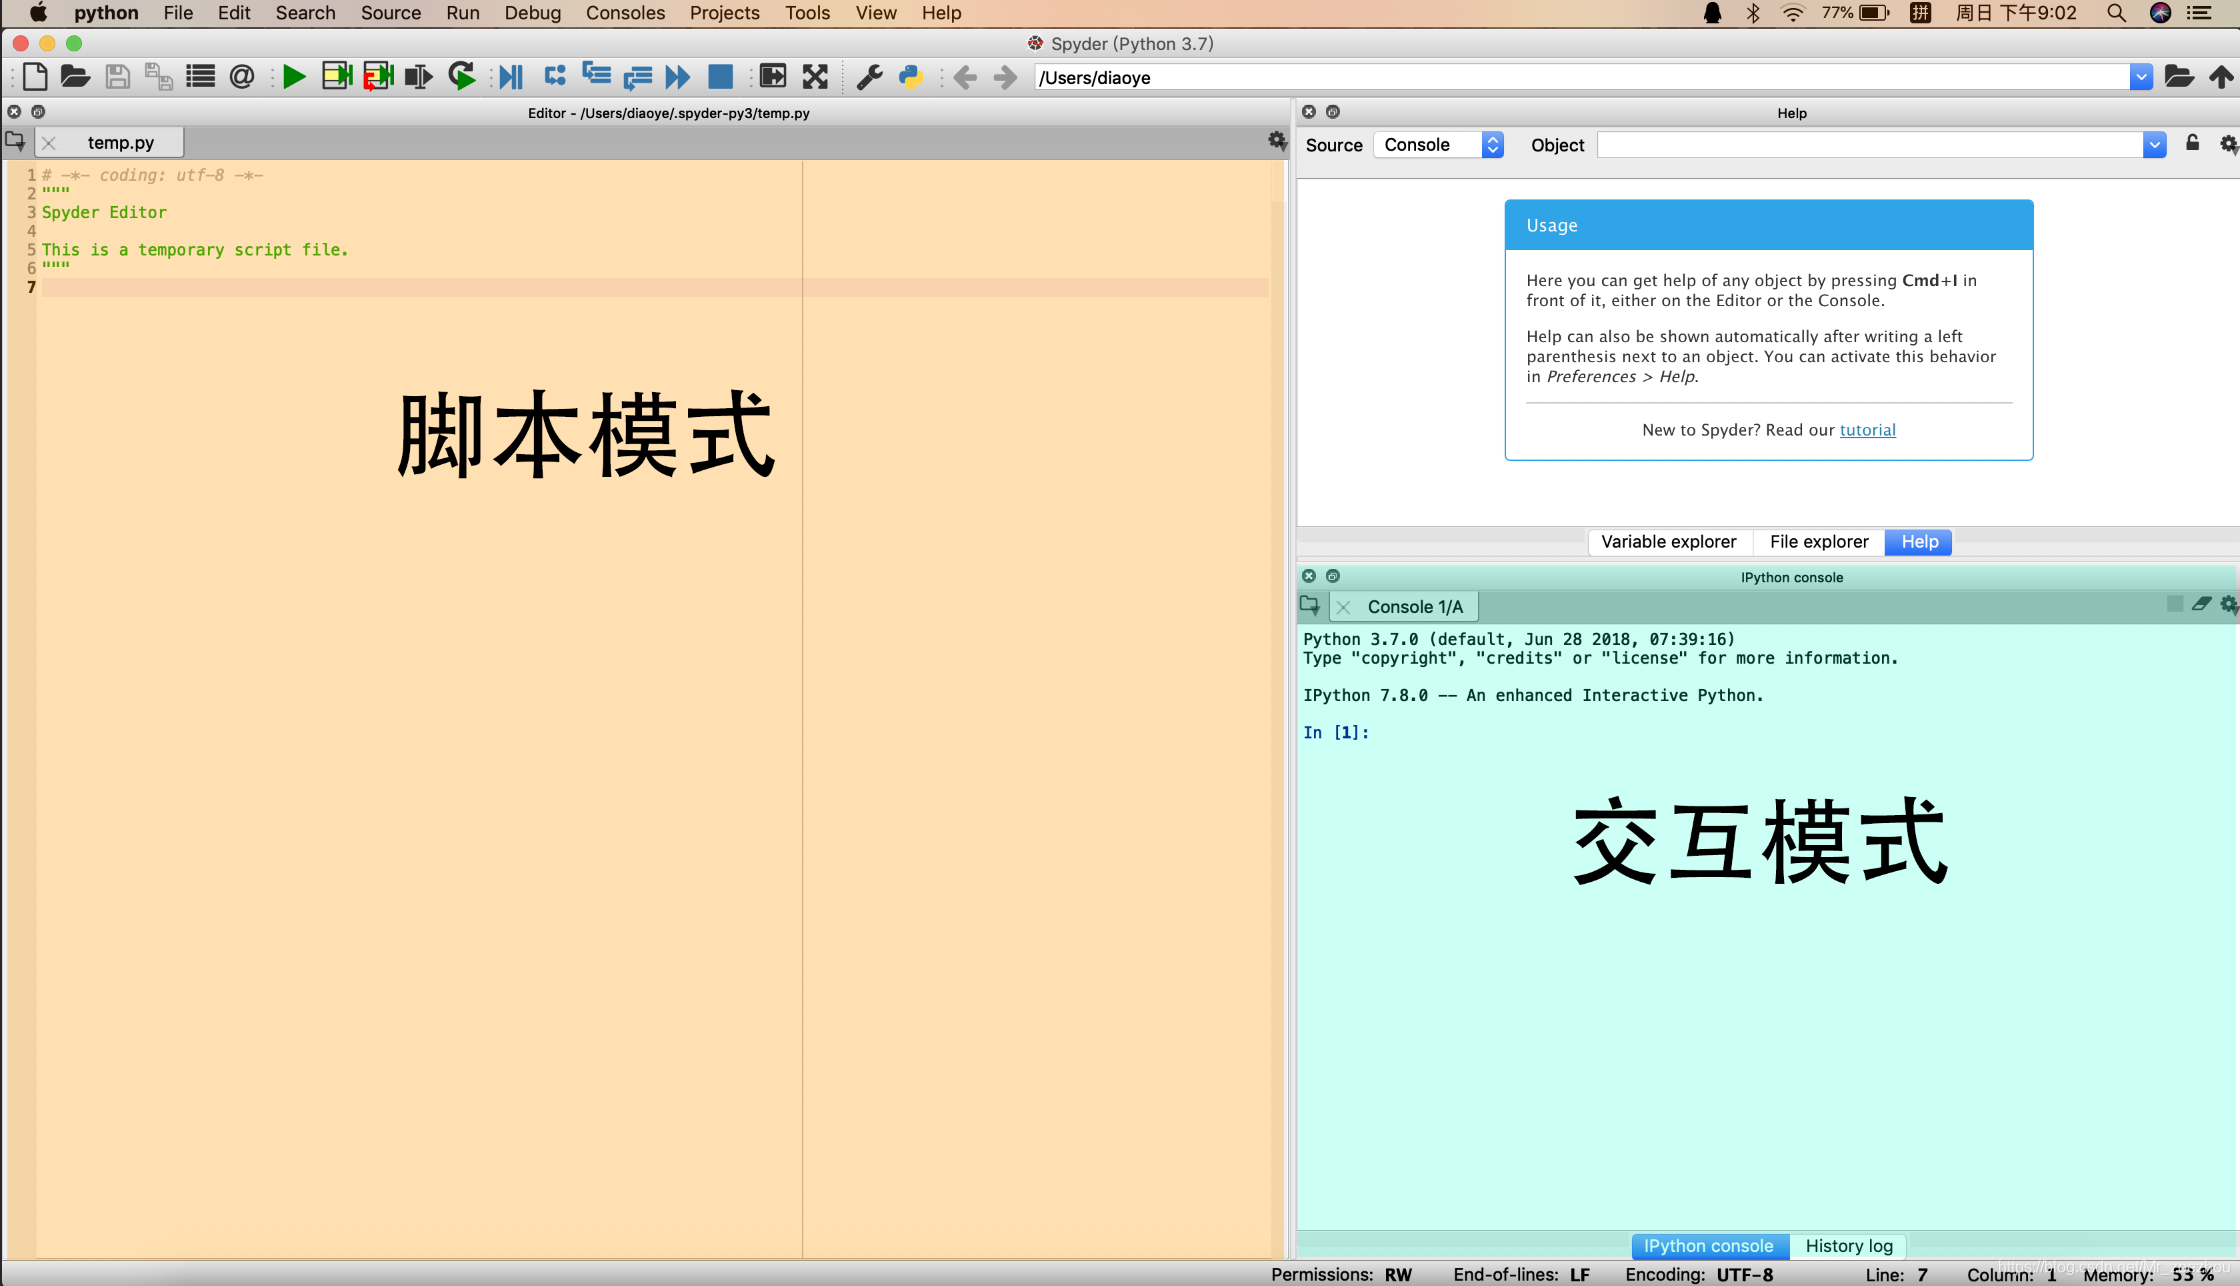Viewport: 2240px width, 1286px height.
Task: Run file with green play button
Action: [294, 77]
